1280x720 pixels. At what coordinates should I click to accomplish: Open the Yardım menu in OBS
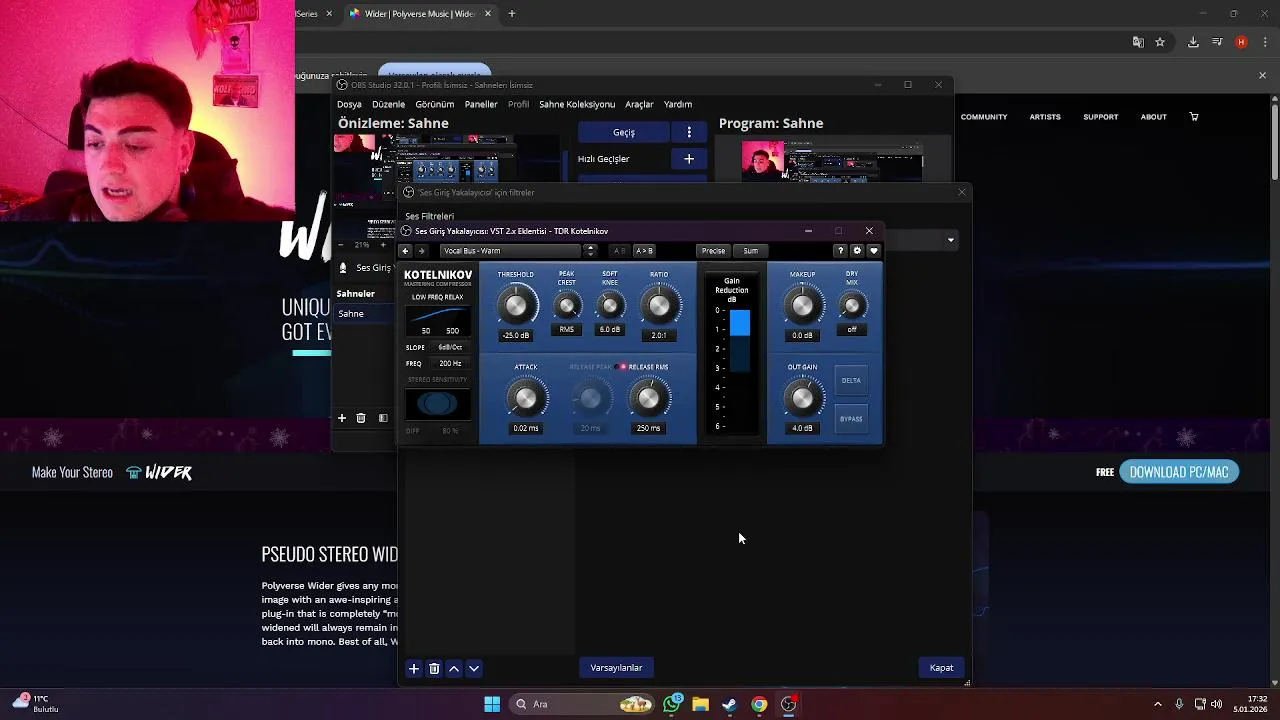click(678, 104)
